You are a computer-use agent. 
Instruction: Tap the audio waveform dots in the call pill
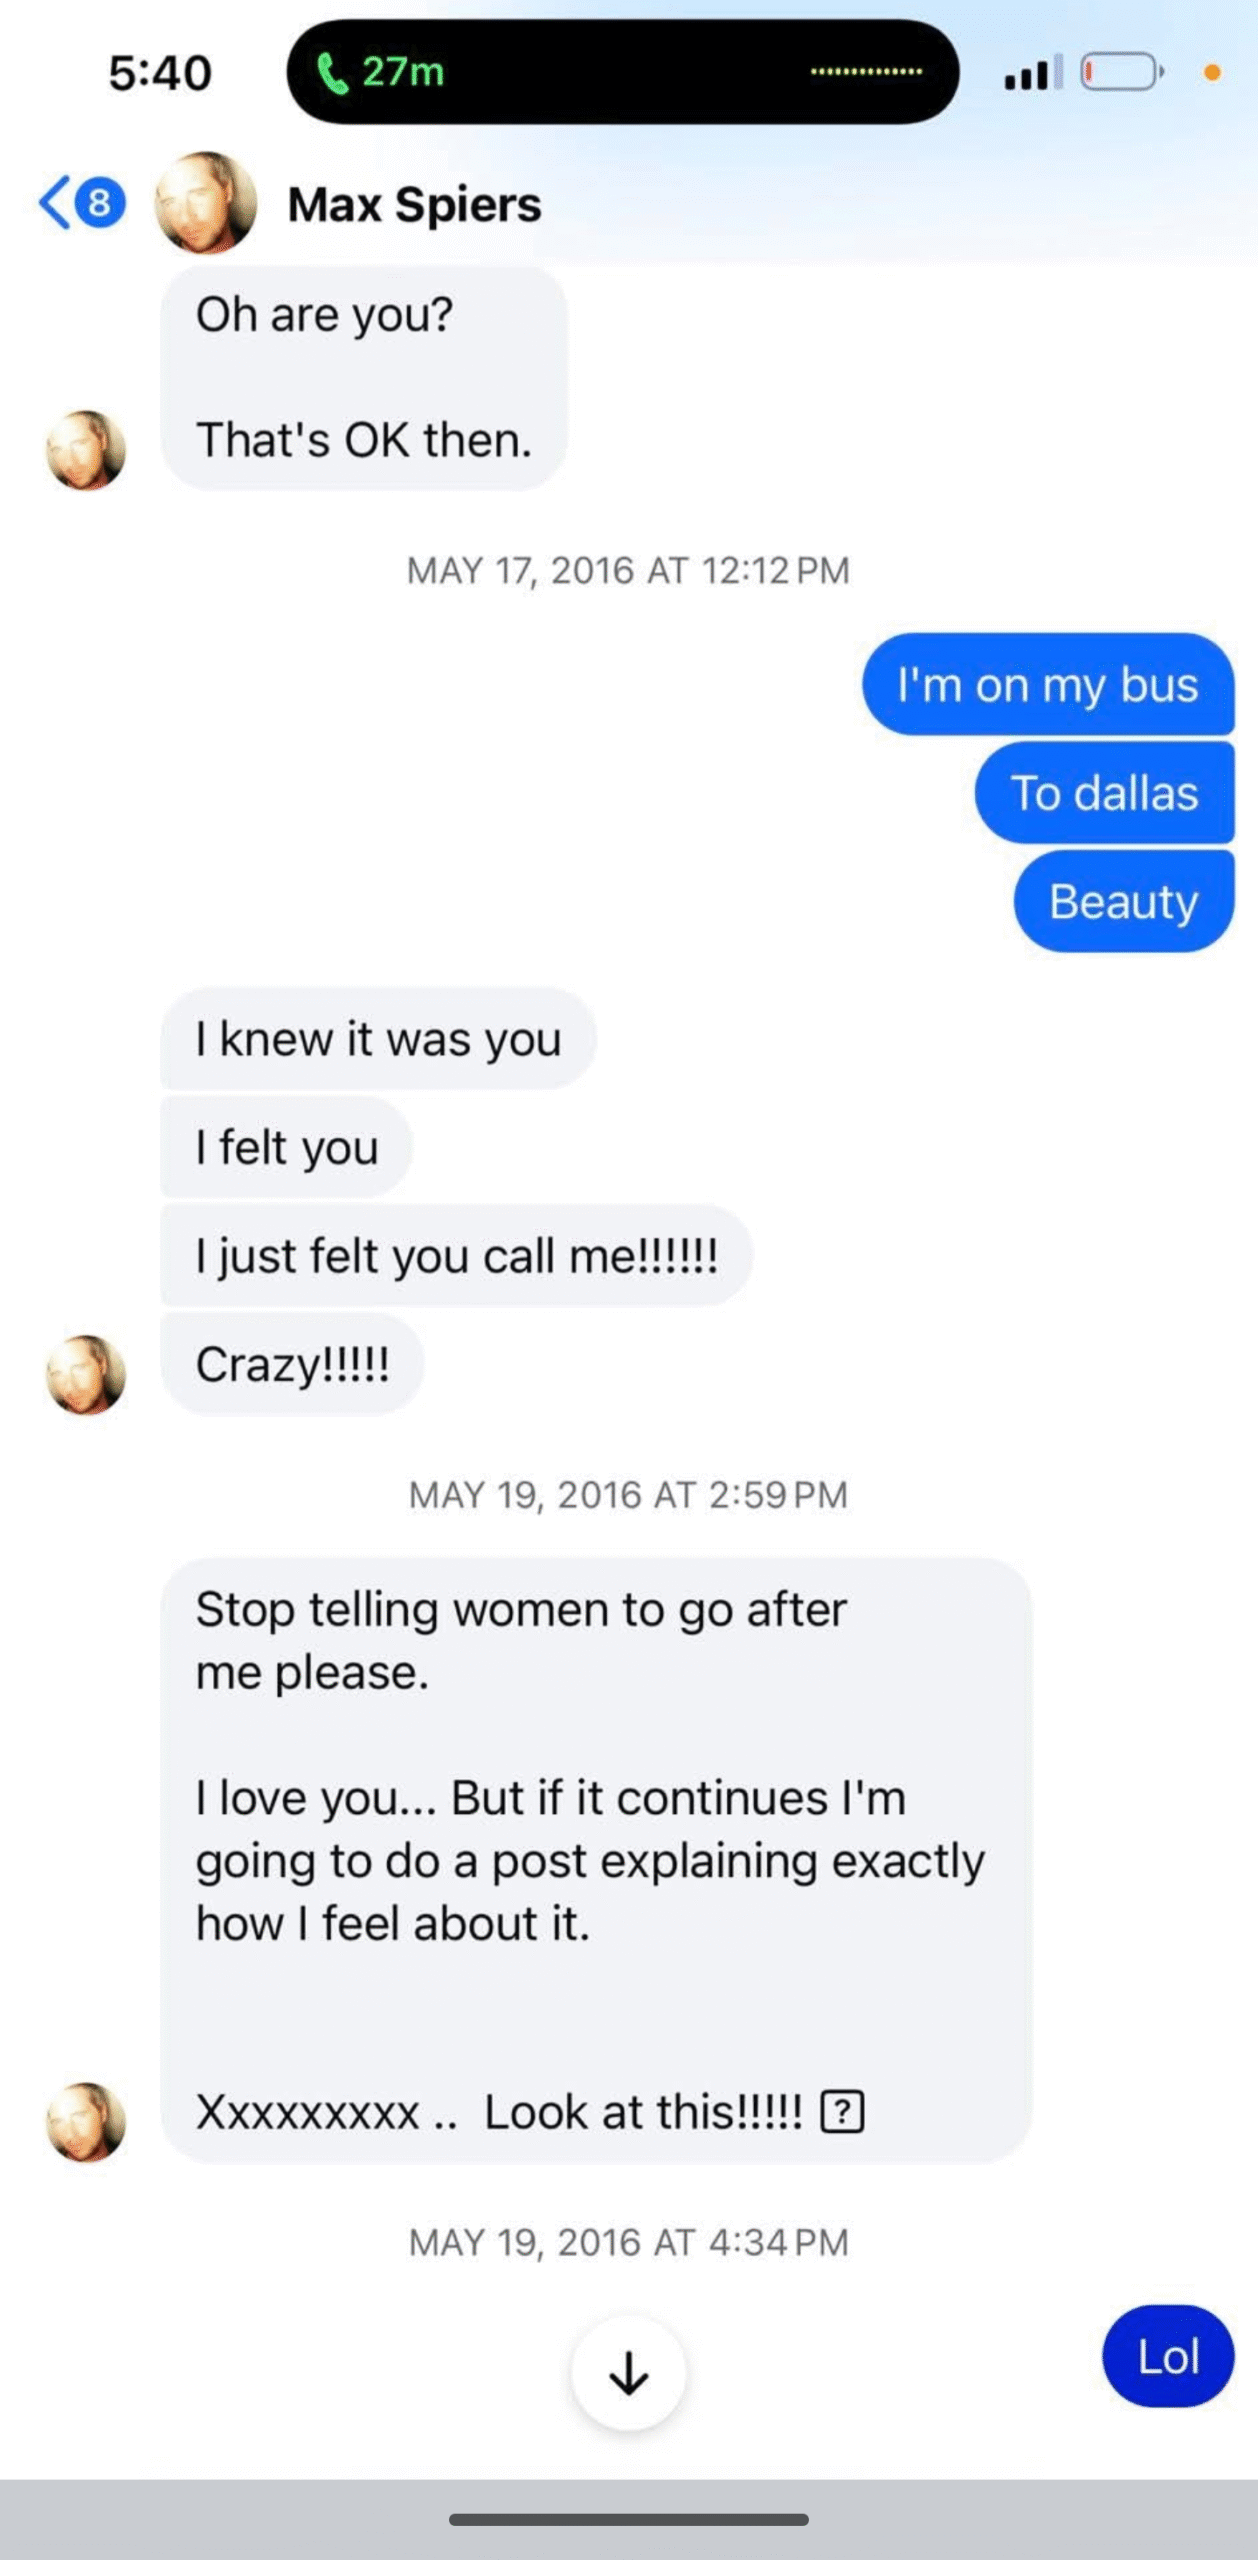point(866,72)
